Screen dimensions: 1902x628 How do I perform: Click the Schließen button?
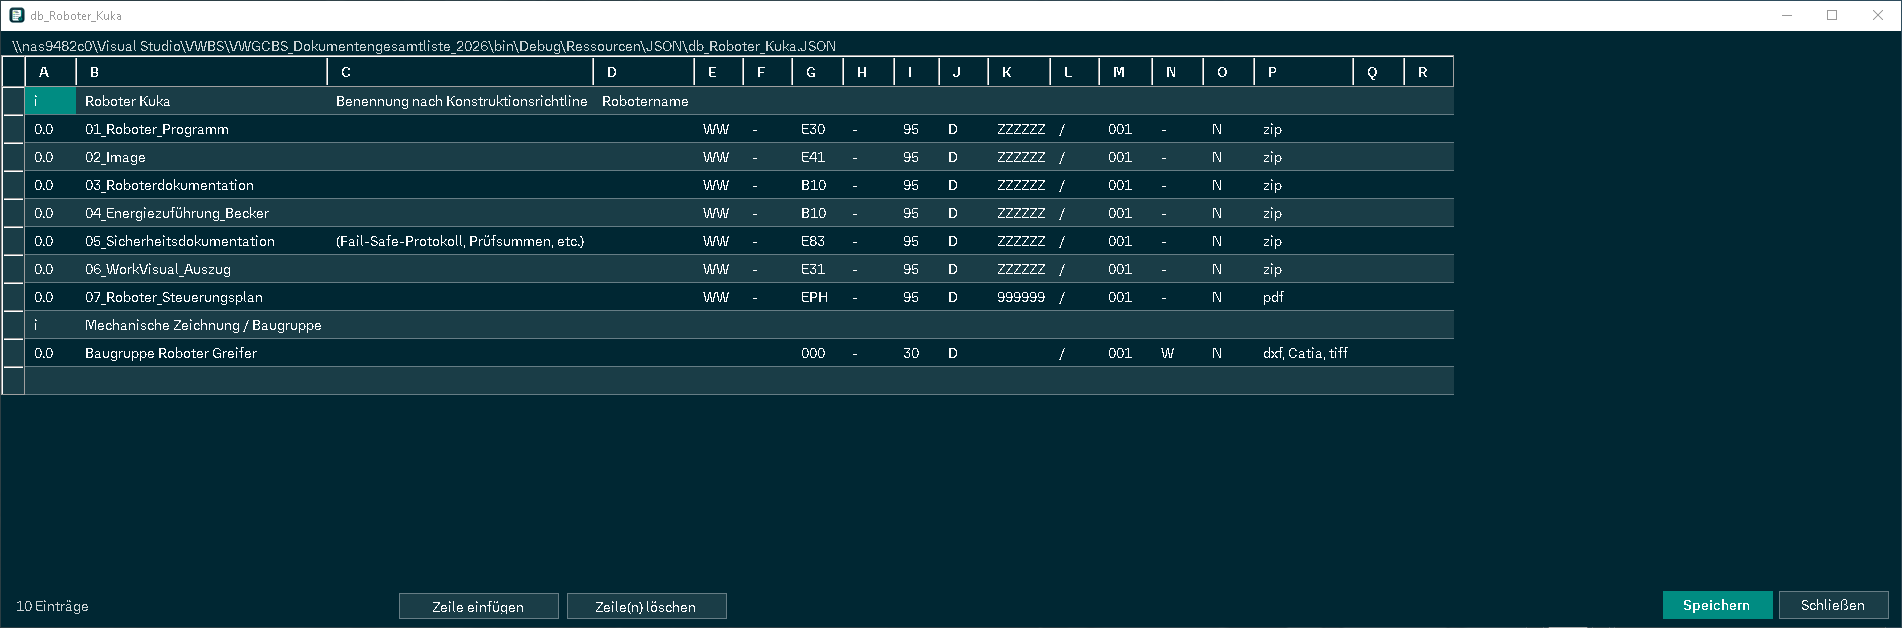tap(1833, 605)
